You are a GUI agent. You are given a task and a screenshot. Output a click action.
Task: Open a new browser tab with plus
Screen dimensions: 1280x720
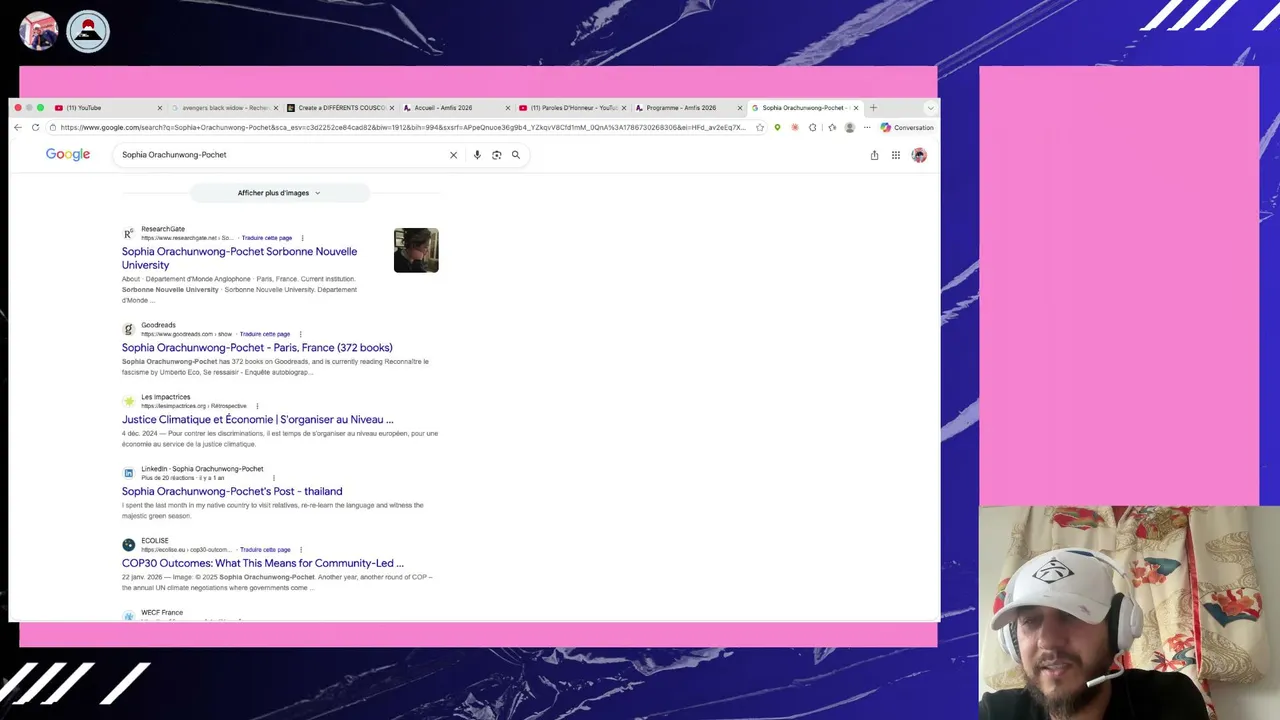pyautogui.click(x=873, y=107)
